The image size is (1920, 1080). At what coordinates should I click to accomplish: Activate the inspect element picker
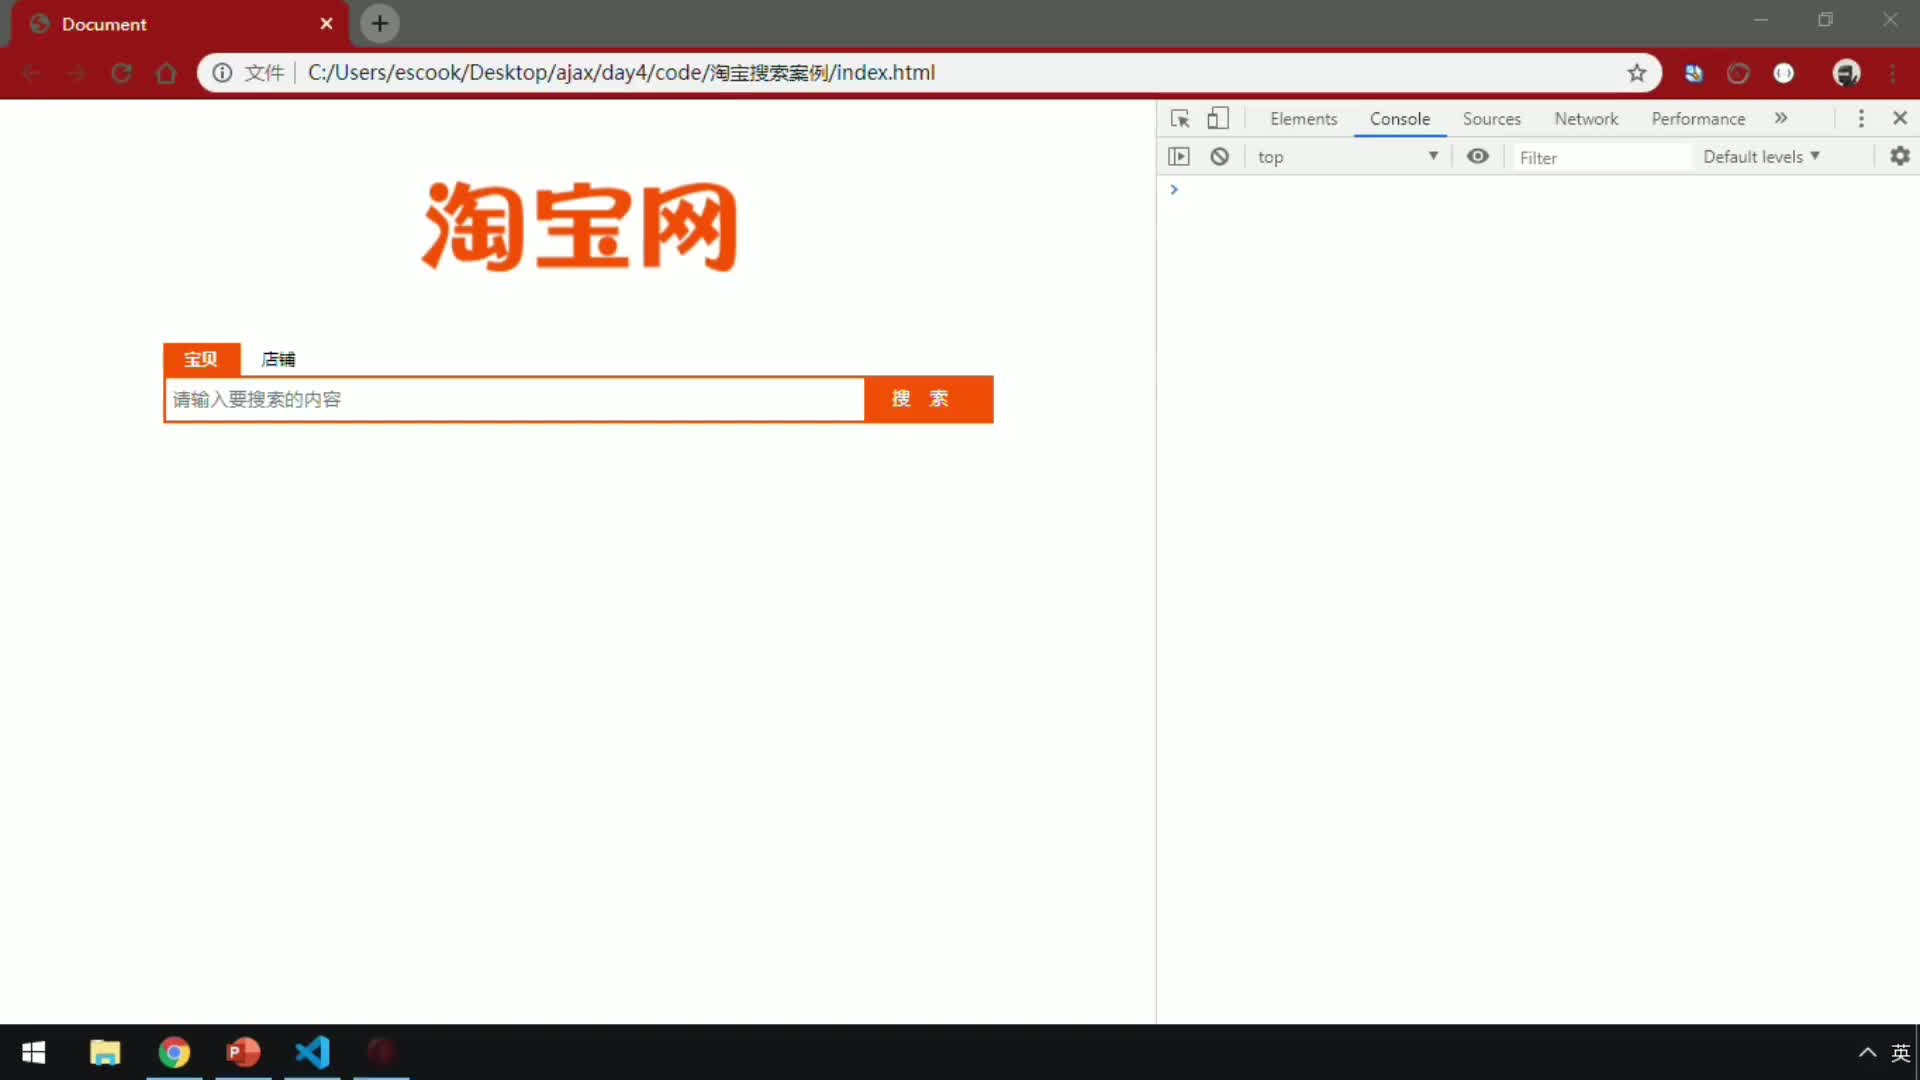click(1180, 119)
